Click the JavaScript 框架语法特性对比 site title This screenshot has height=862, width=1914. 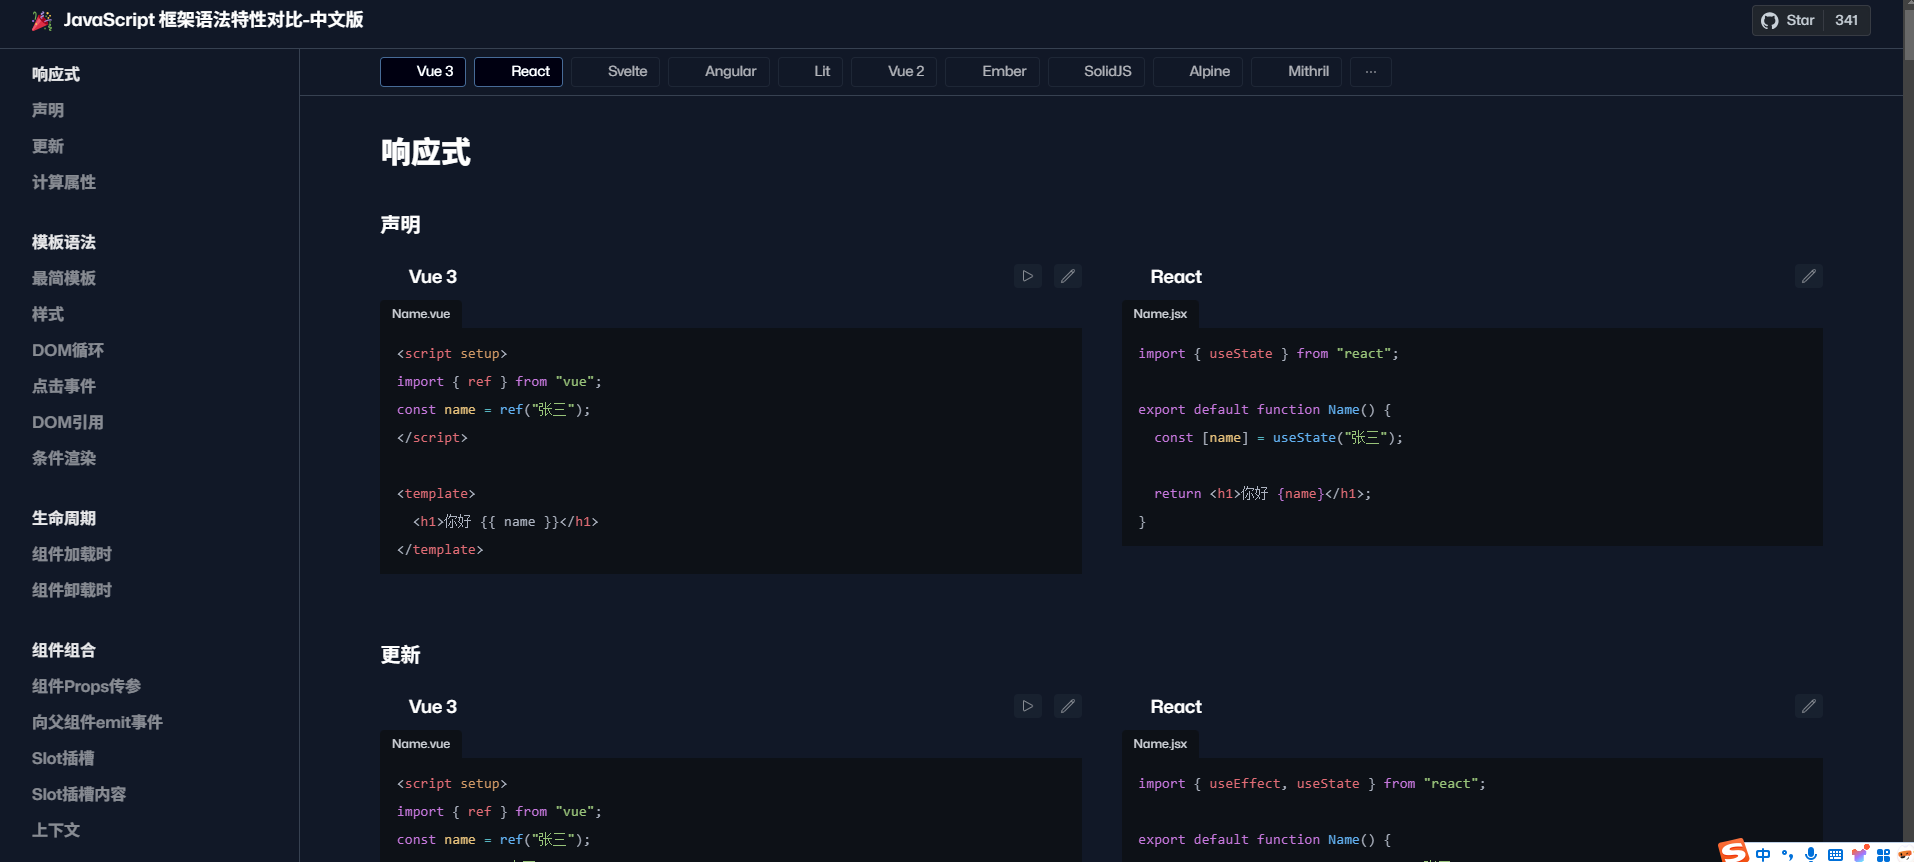tap(213, 20)
